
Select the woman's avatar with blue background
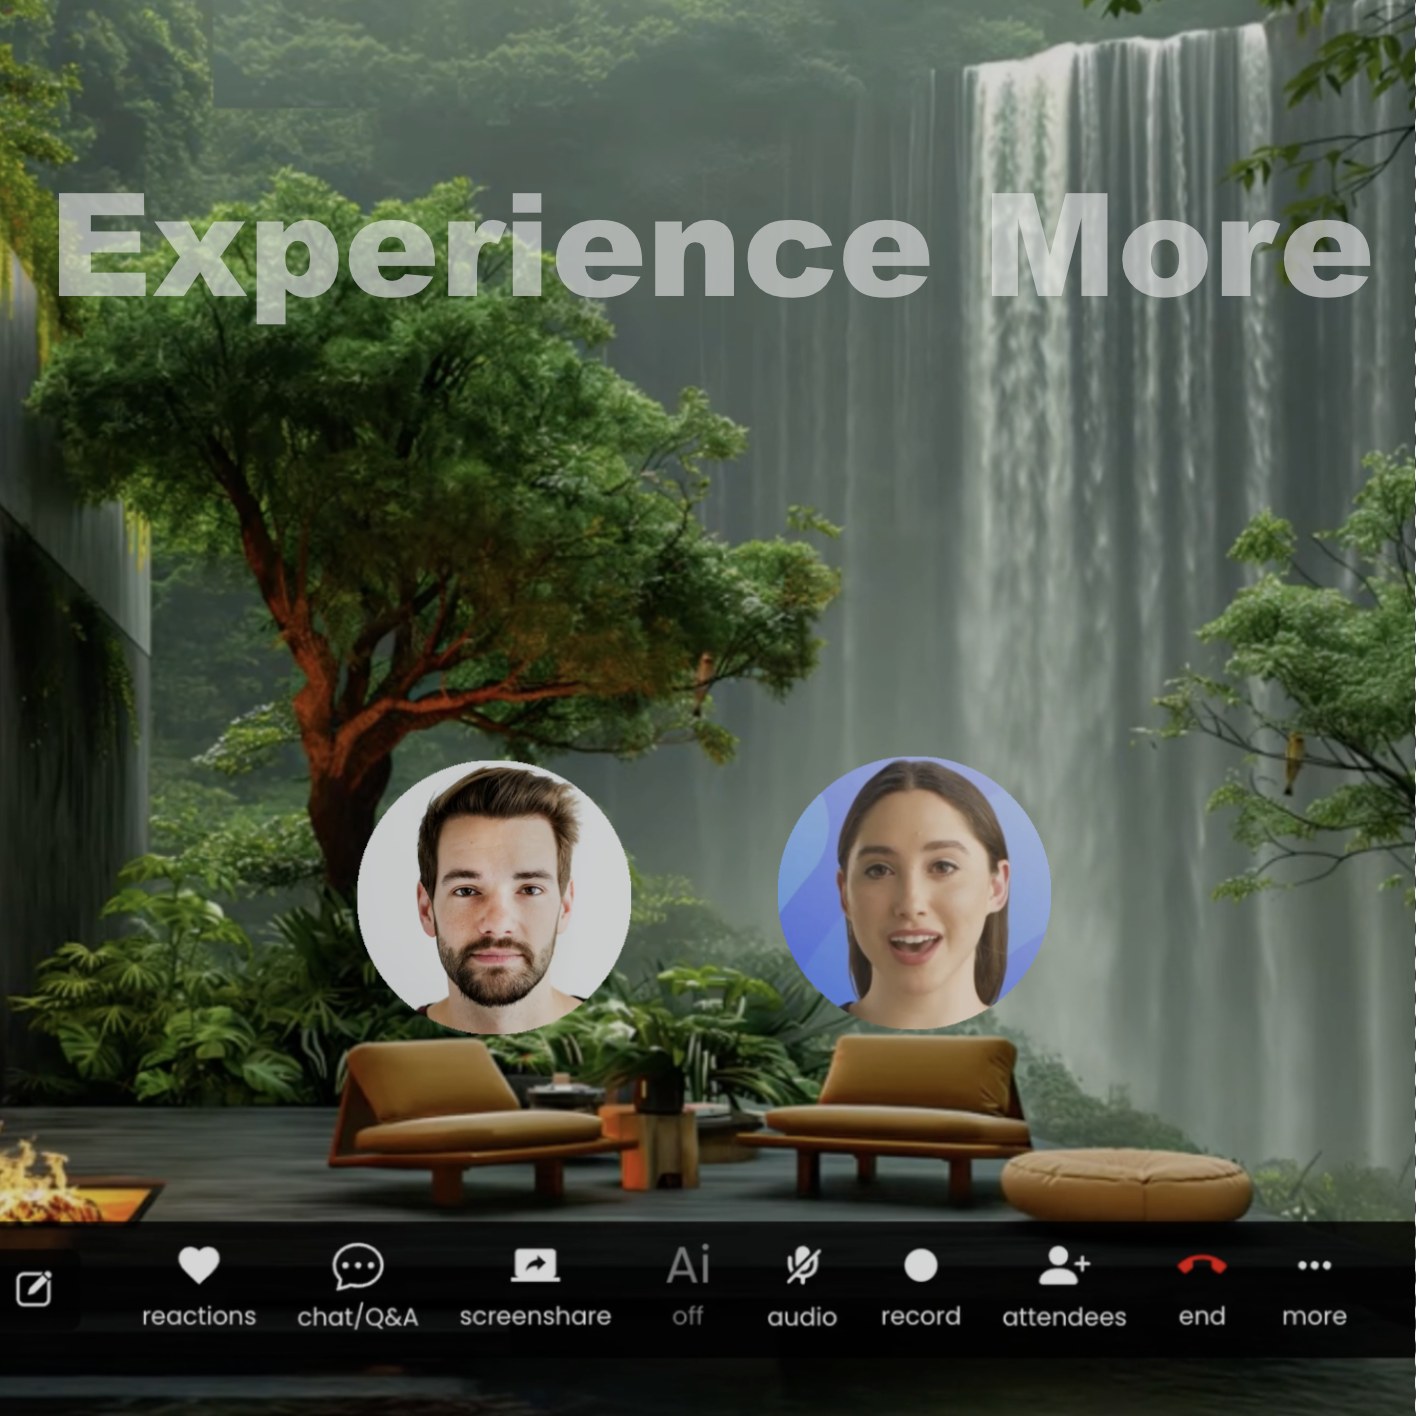pos(914,891)
